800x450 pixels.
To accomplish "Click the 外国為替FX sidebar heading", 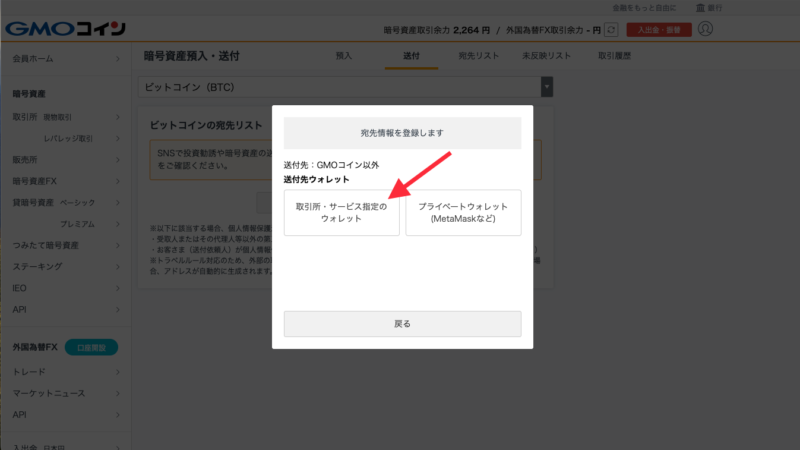I will 35,347.
